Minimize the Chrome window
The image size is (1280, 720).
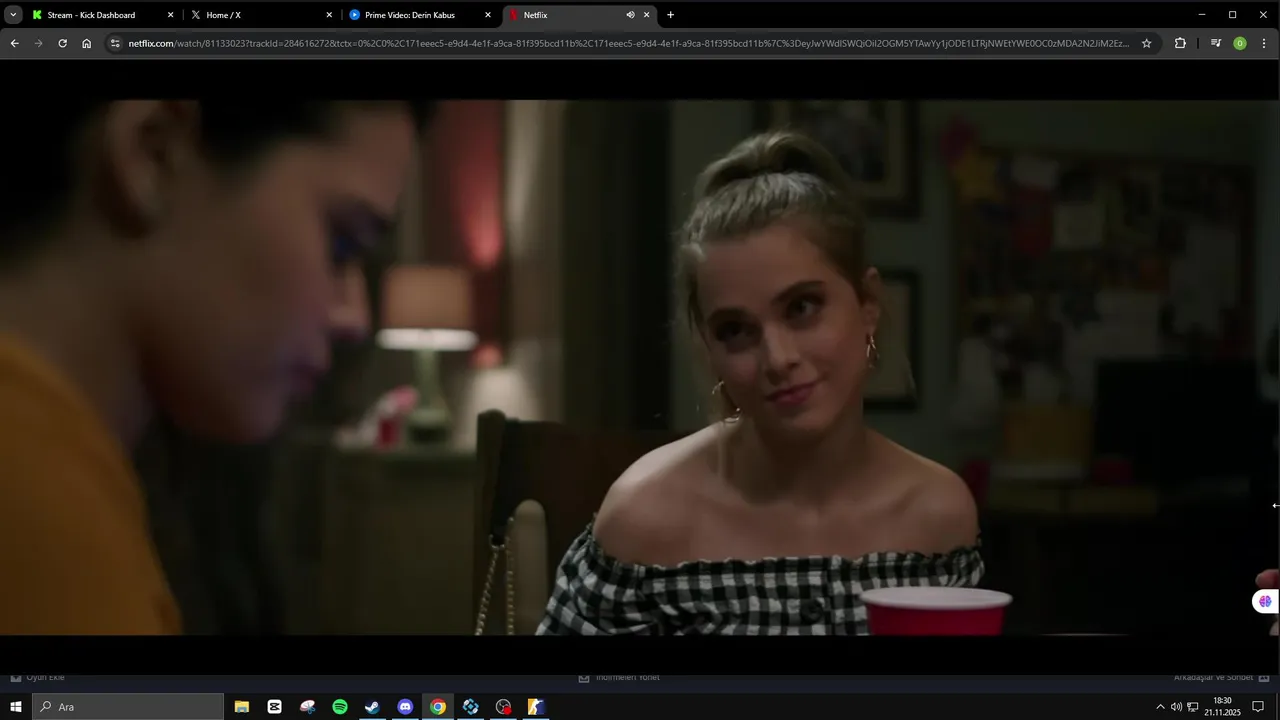point(1203,15)
